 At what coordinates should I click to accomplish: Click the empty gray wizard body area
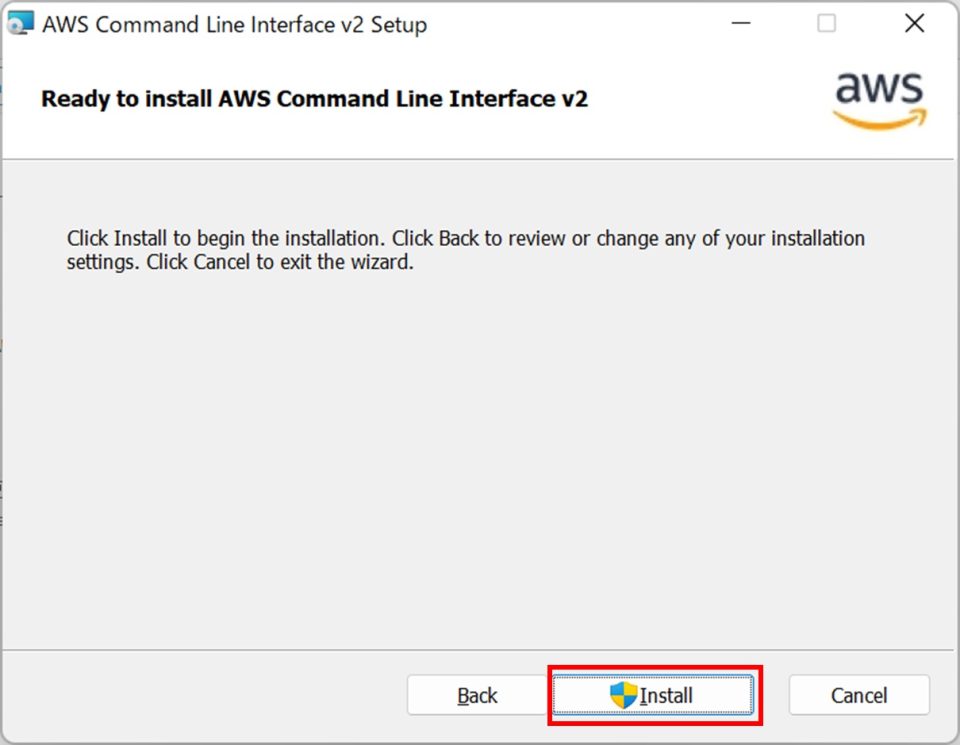tap(480, 450)
